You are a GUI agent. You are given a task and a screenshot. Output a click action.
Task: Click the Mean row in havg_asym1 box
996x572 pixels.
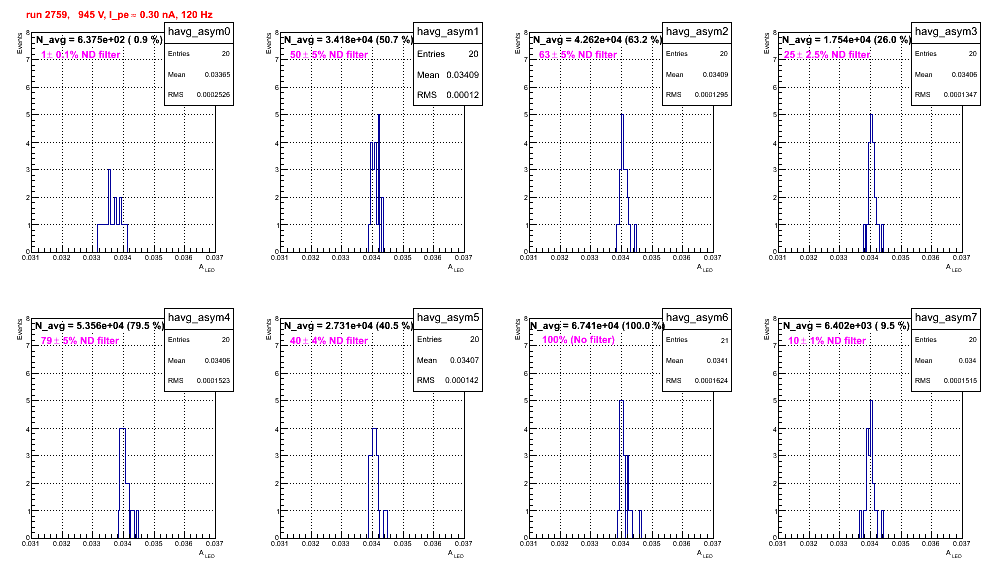(x=448, y=74)
